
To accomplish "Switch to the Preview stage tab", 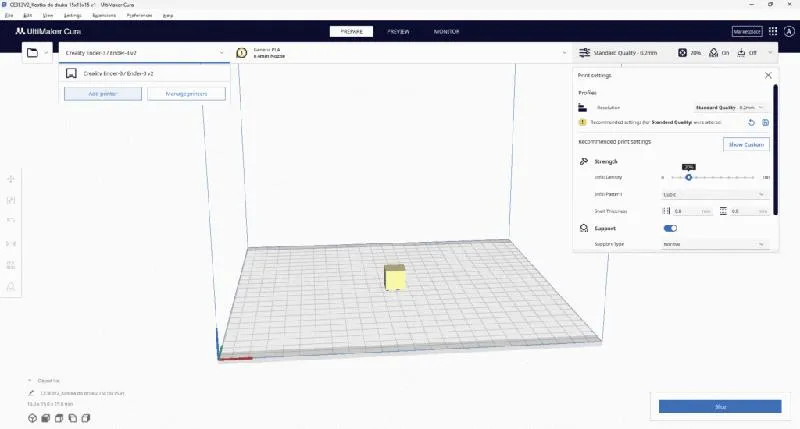I will click(398, 32).
